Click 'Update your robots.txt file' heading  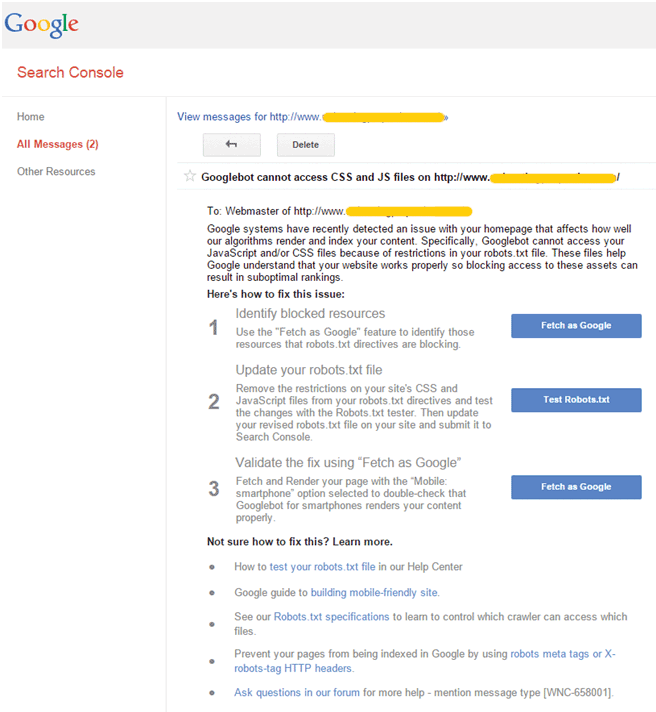tap(309, 370)
